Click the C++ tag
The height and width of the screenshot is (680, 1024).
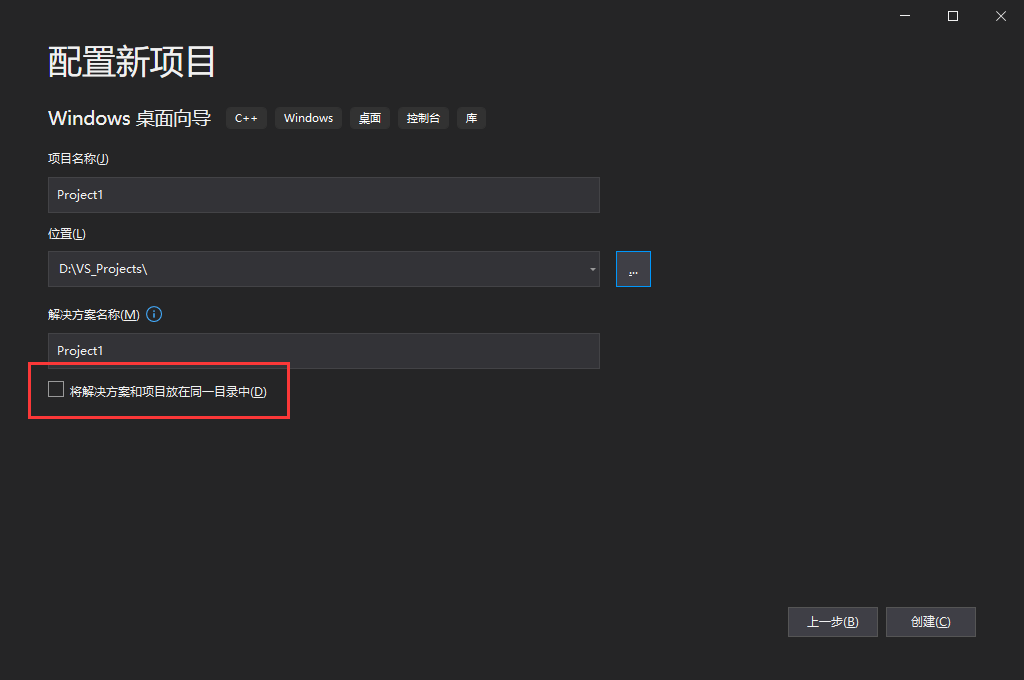(x=246, y=118)
